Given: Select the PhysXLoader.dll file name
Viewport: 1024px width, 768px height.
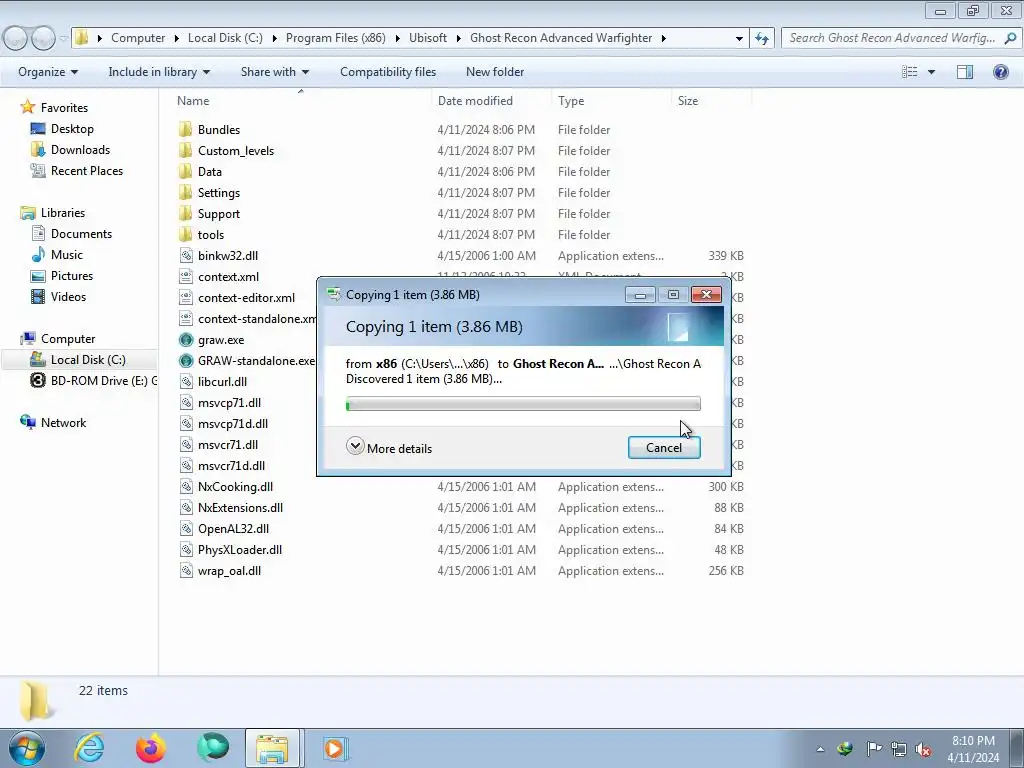Looking at the screenshot, I should pos(240,550).
